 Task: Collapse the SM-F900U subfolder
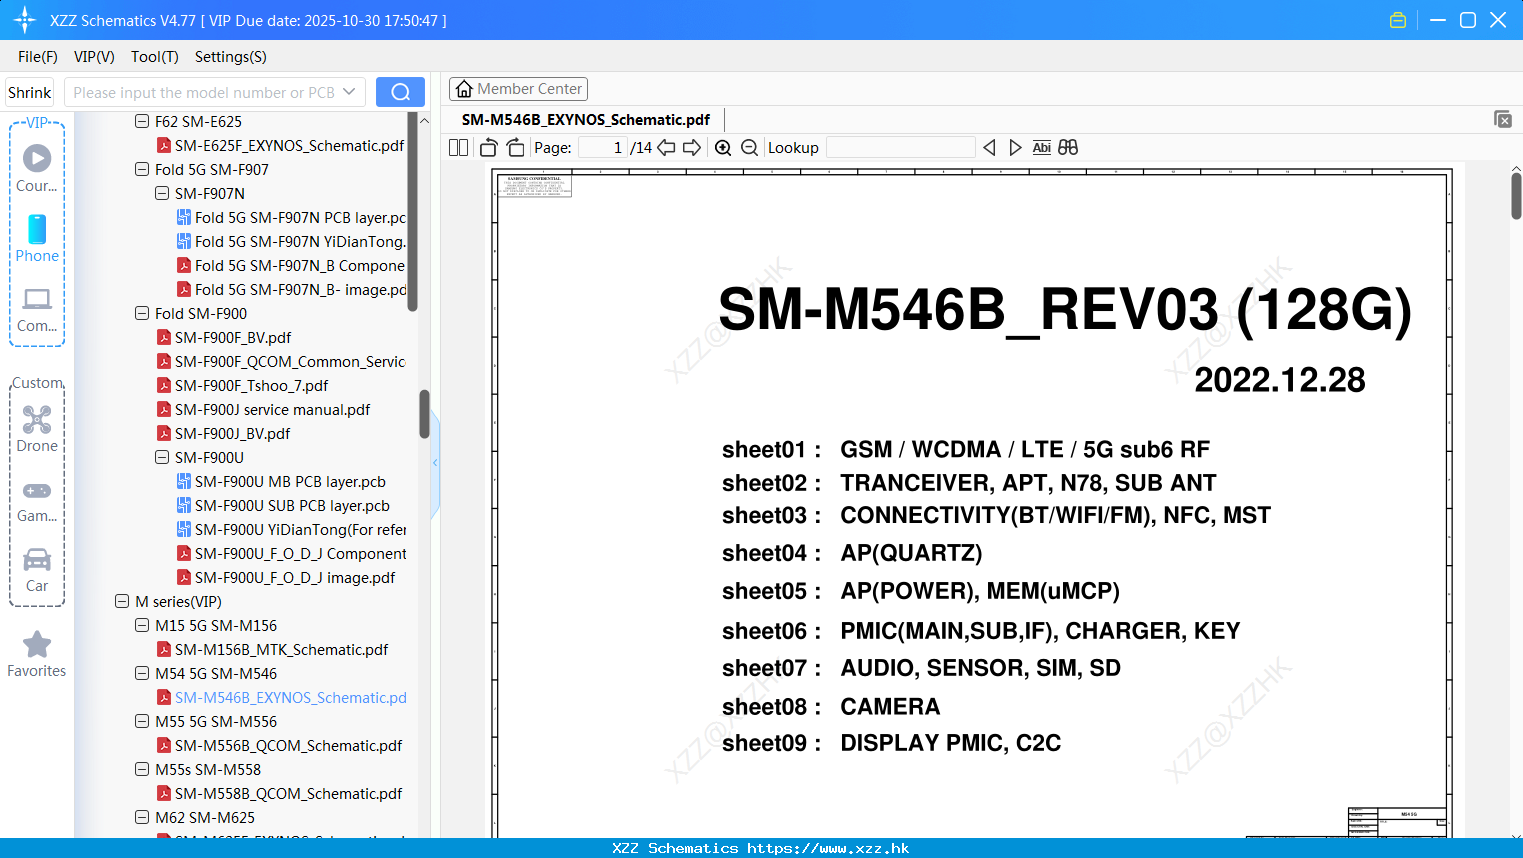pyautogui.click(x=162, y=457)
